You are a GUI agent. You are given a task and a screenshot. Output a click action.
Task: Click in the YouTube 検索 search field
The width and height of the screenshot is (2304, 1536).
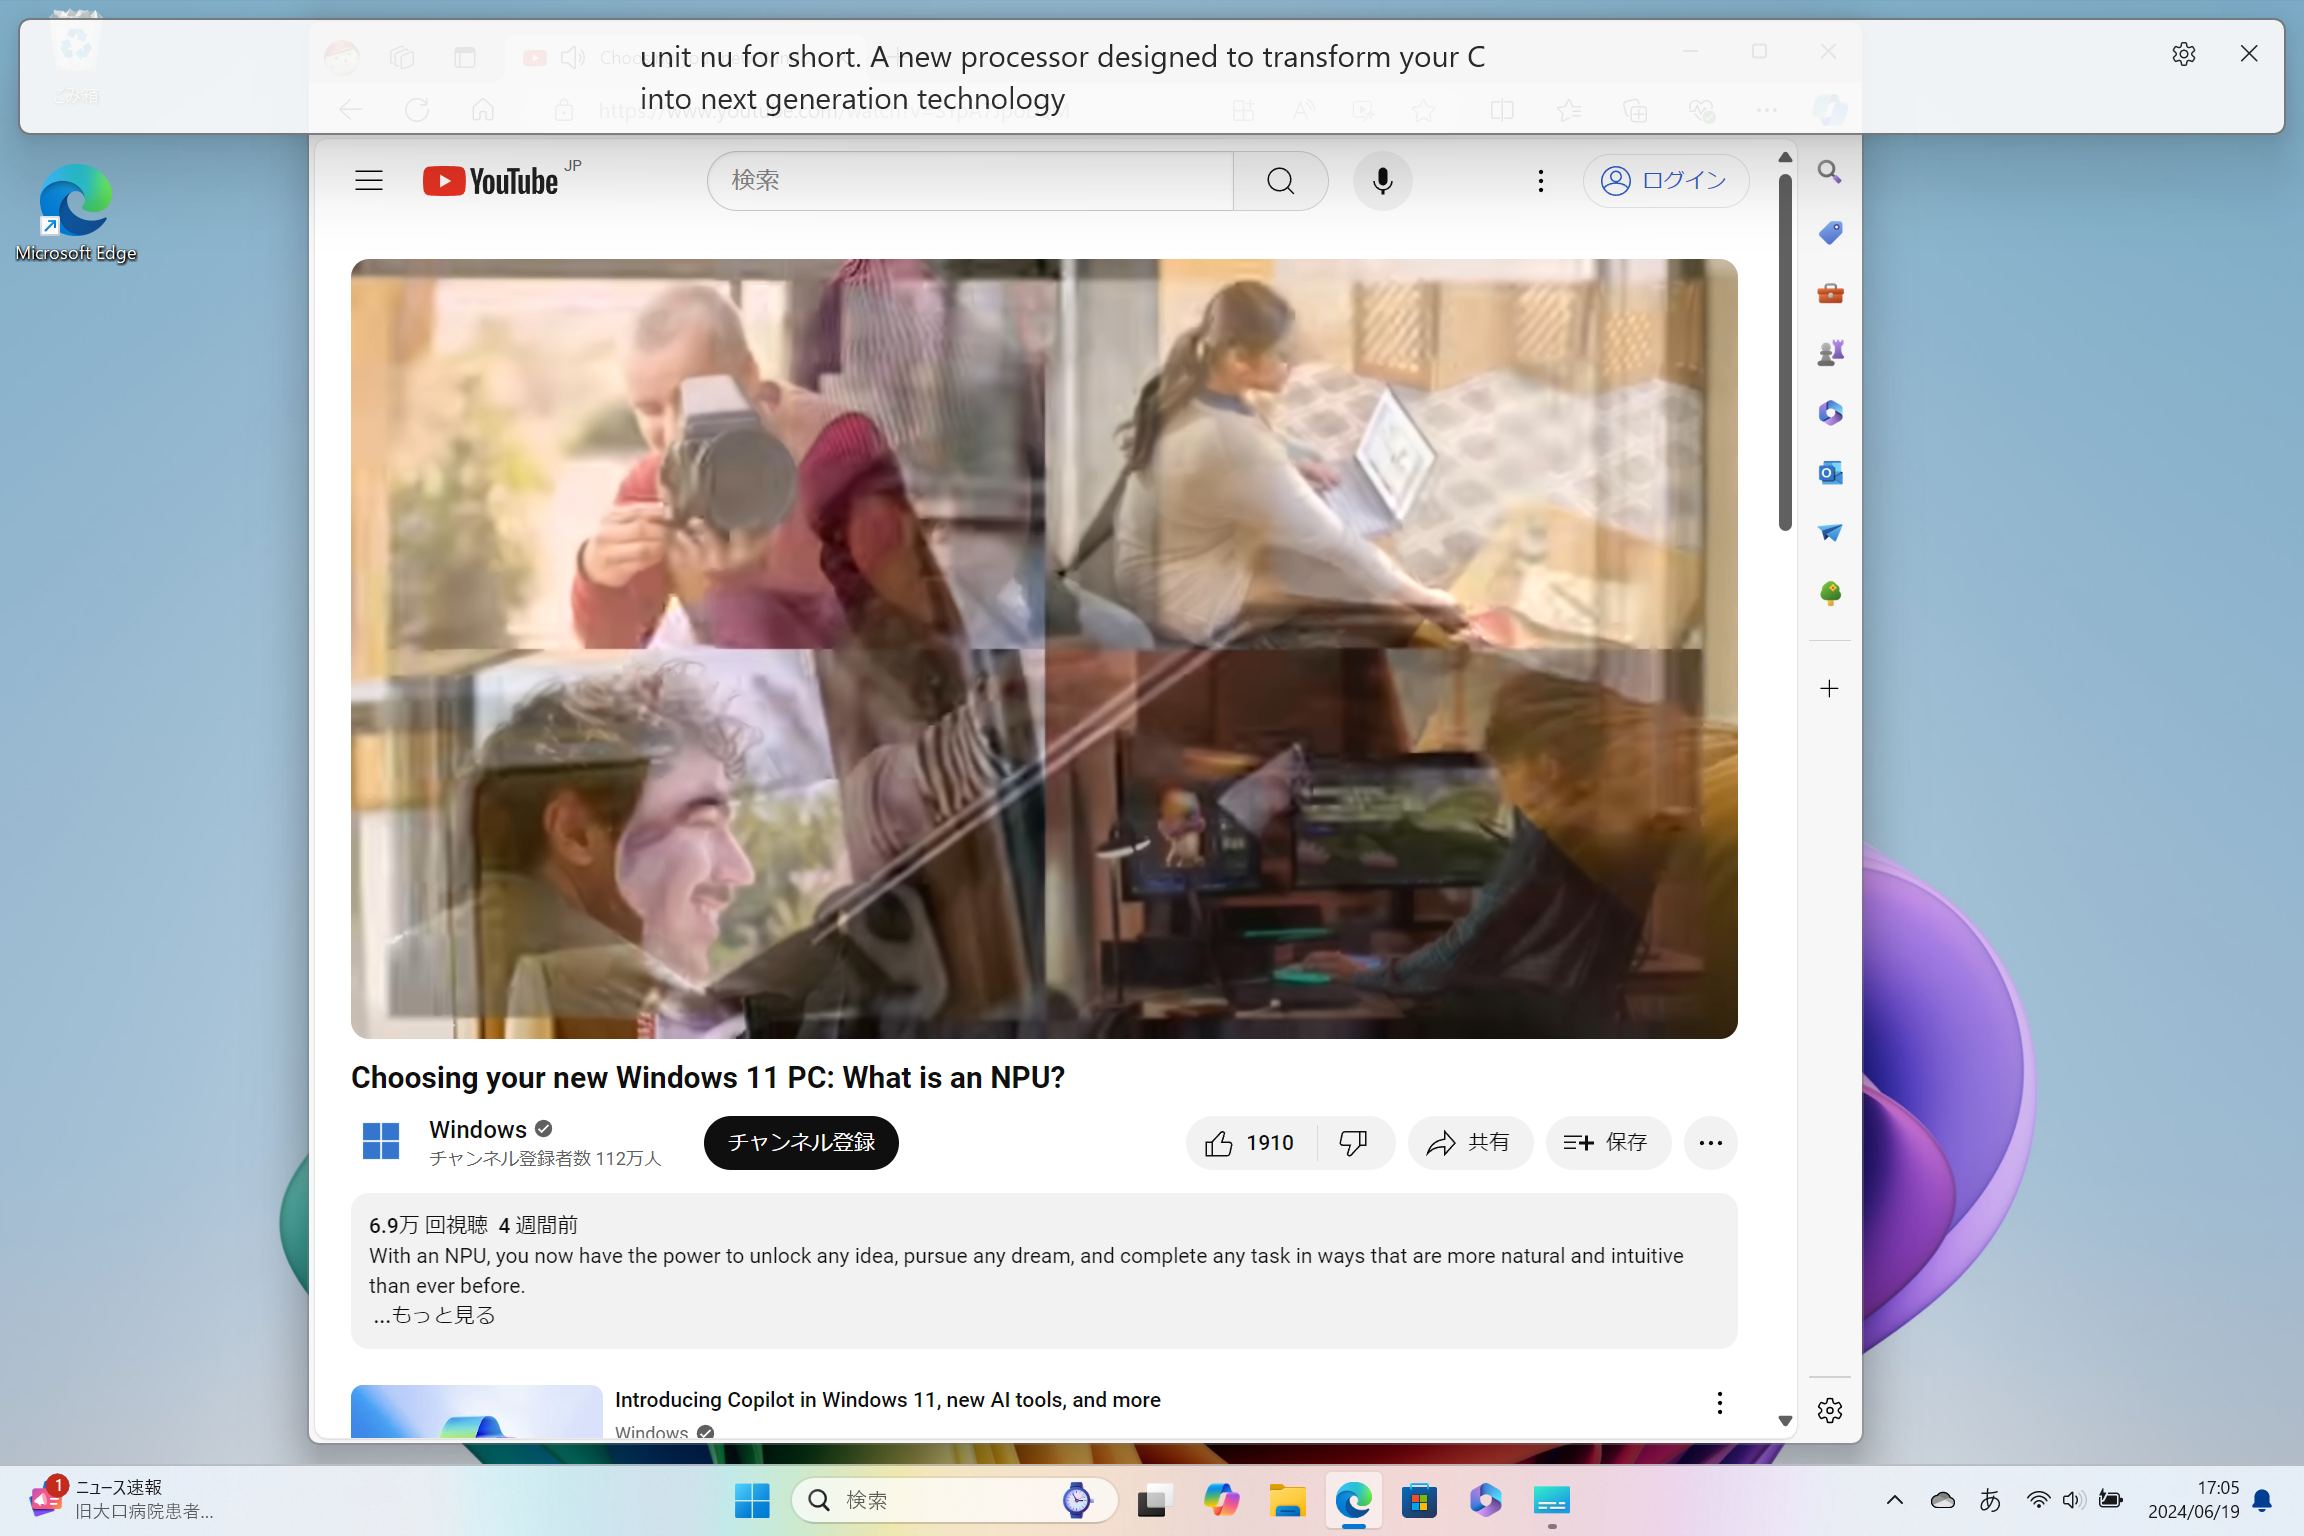click(x=970, y=181)
